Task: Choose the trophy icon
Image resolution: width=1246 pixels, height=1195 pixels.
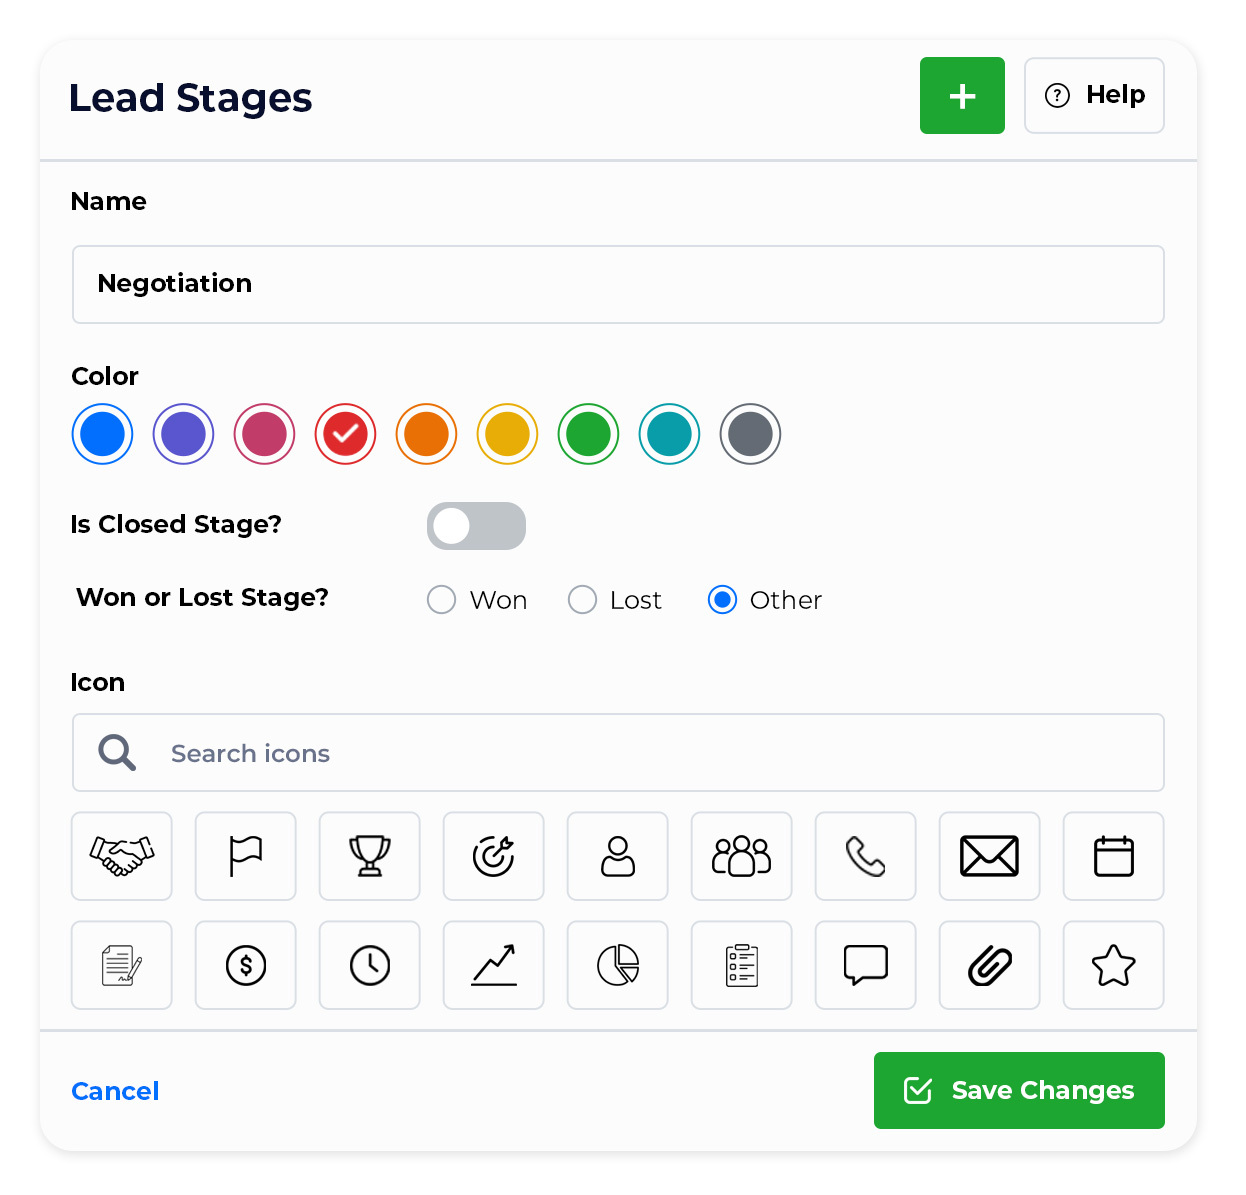Action: (370, 856)
